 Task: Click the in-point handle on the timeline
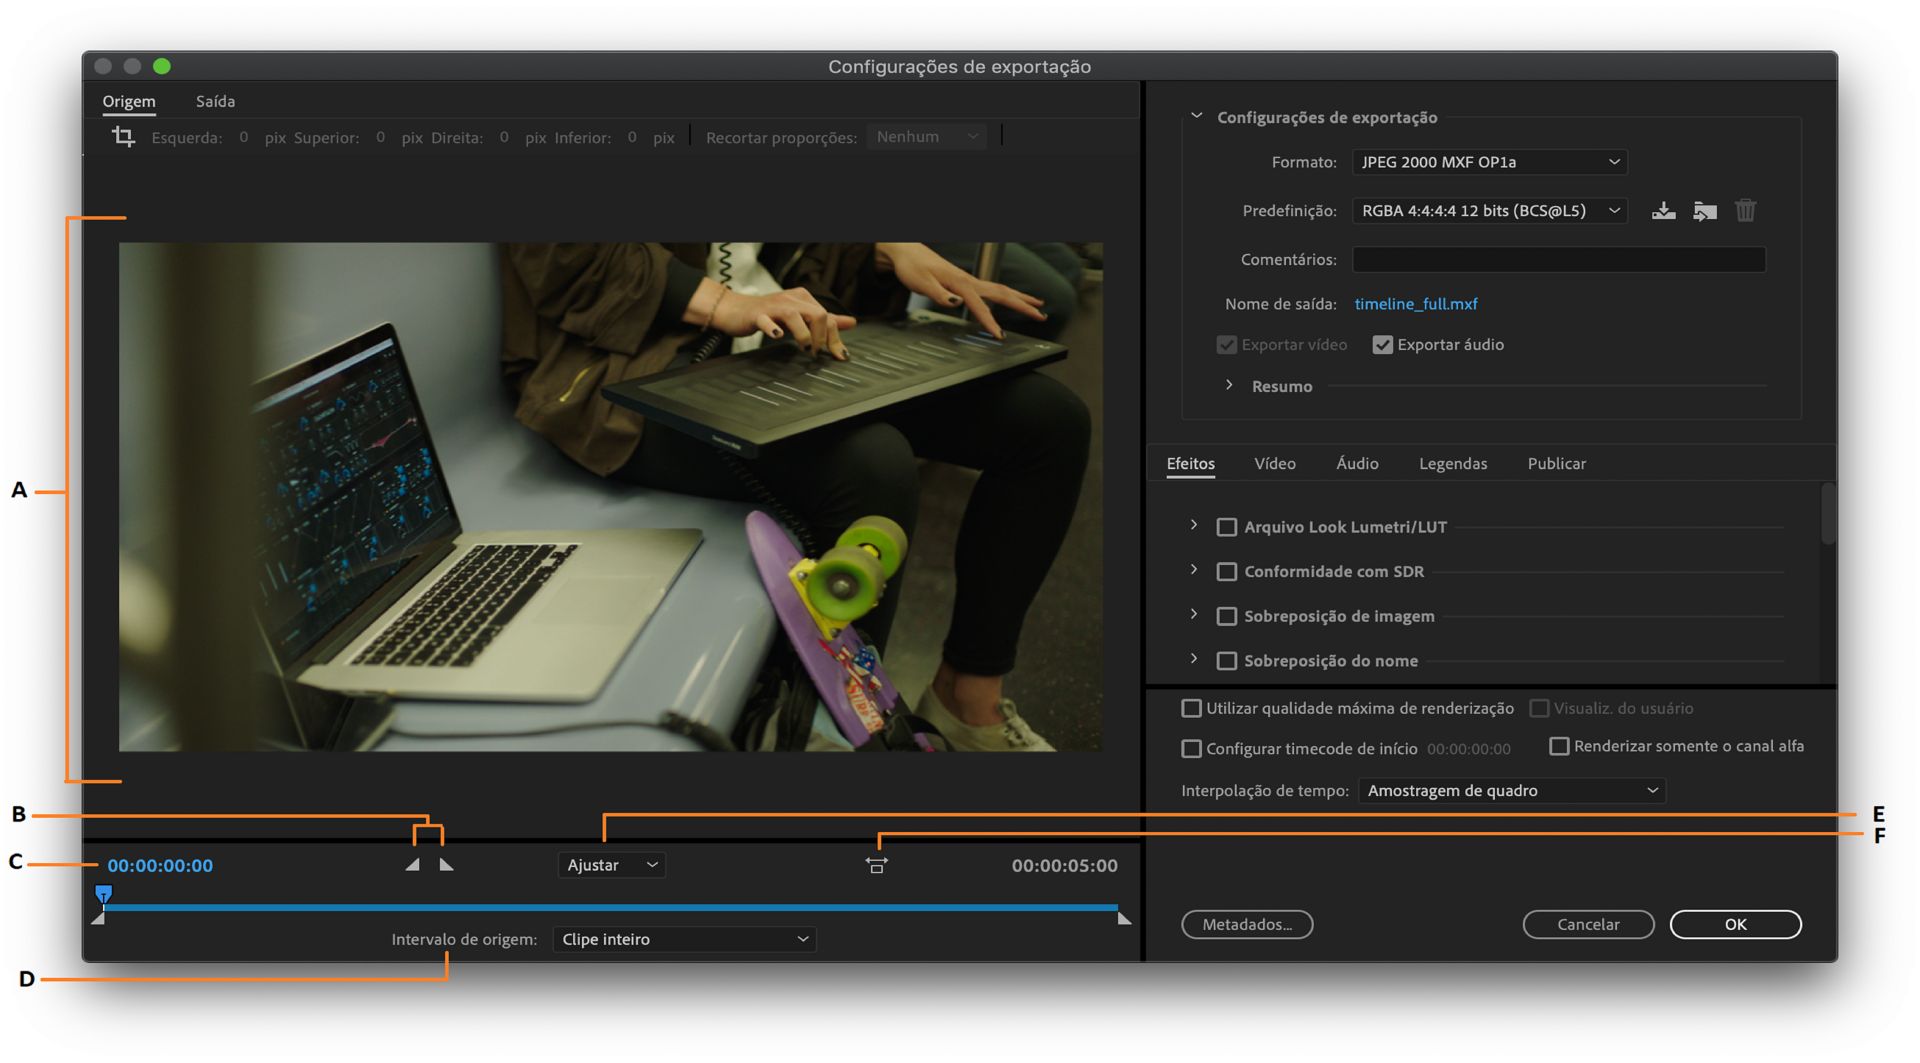98,918
